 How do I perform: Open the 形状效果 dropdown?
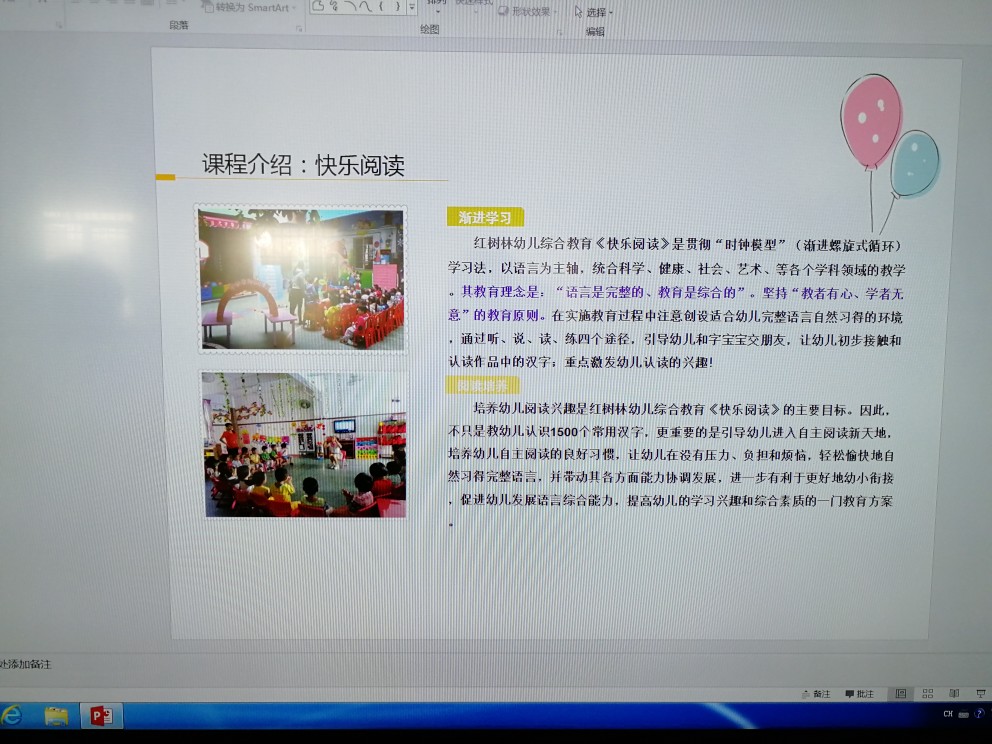point(531,12)
